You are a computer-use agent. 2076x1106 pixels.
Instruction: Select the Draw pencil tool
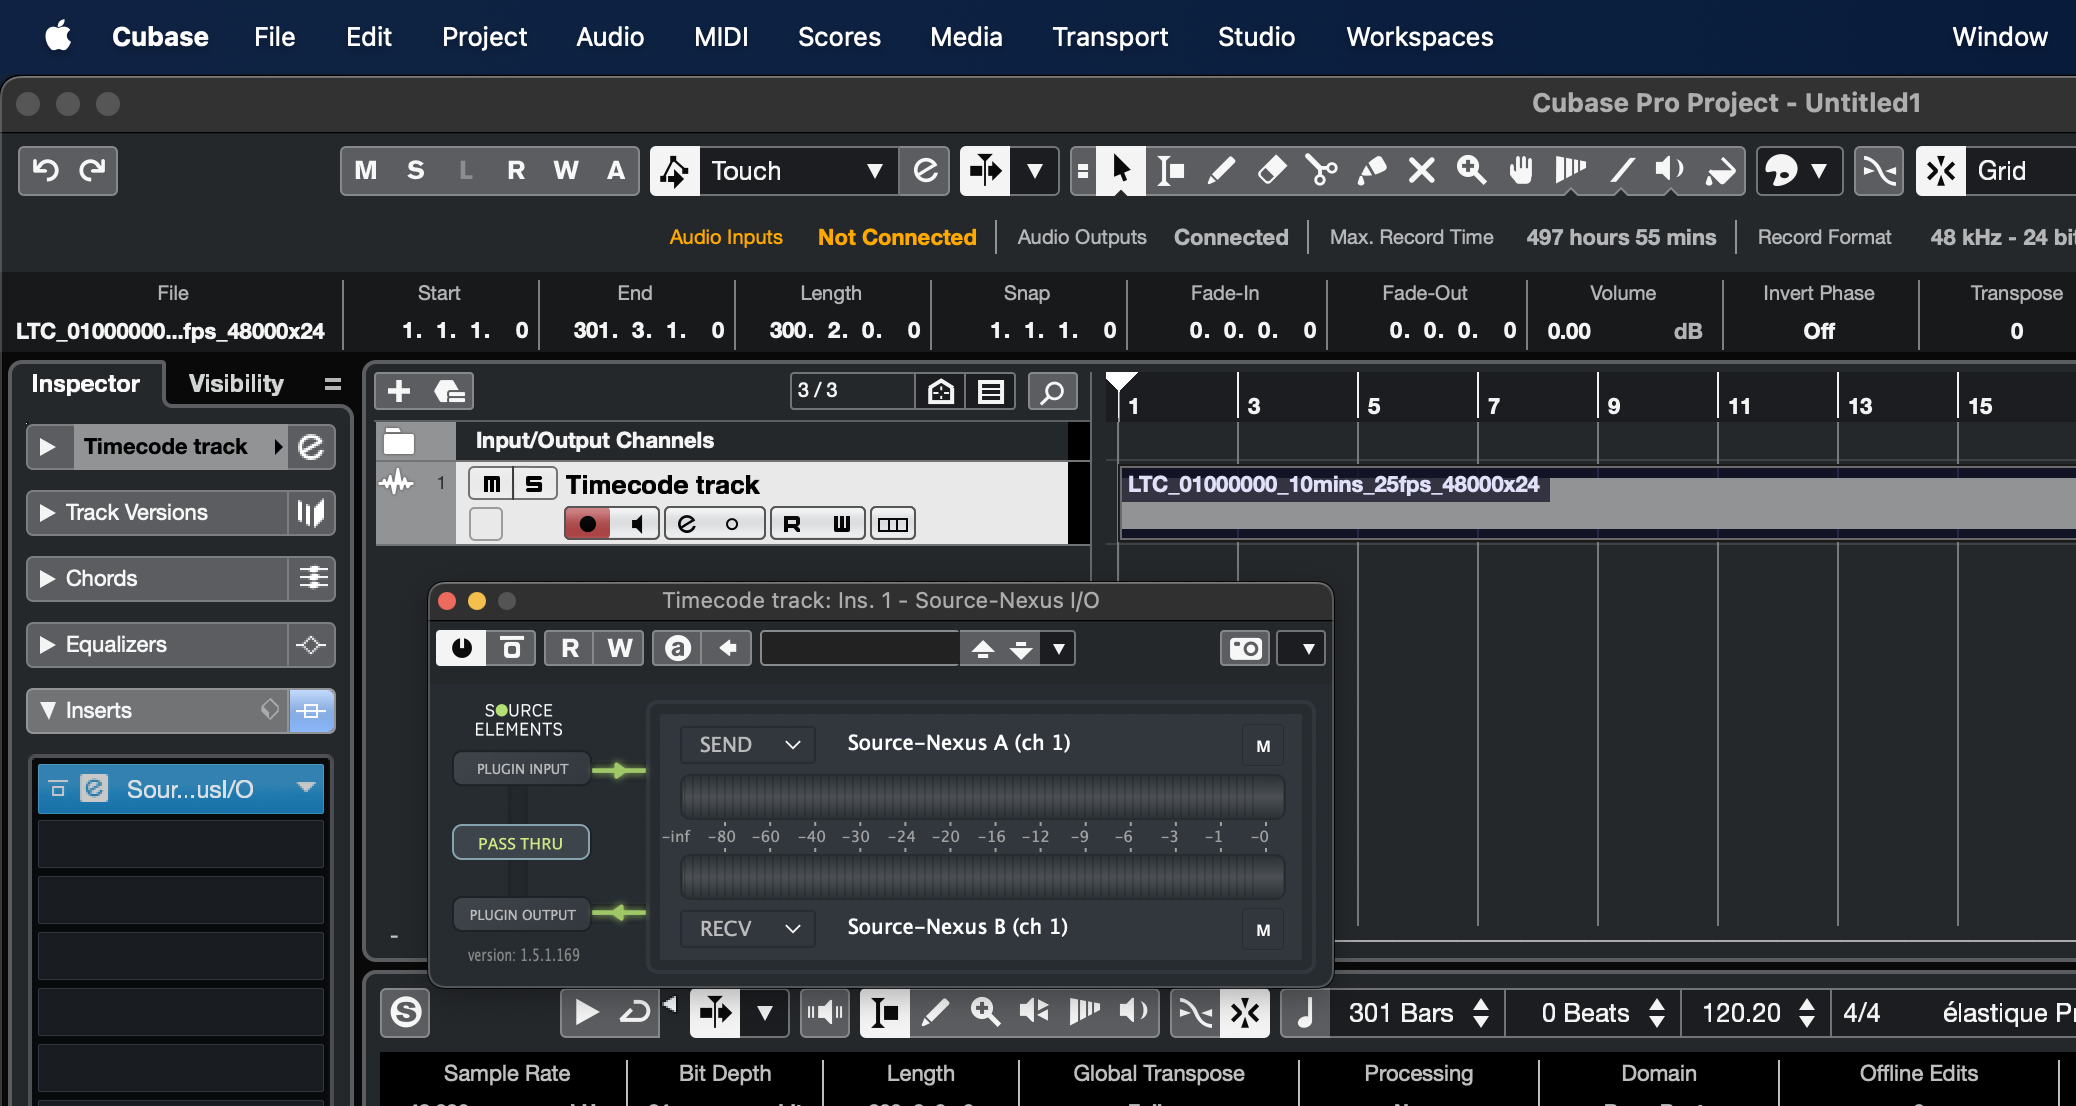click(x=1221, y=171)
